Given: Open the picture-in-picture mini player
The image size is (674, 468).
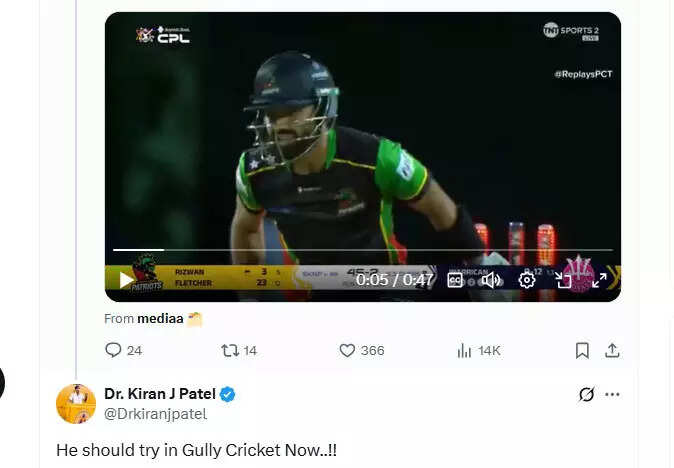Looking at the screenshot, I should pyautogui.click(x=563, y=280).
